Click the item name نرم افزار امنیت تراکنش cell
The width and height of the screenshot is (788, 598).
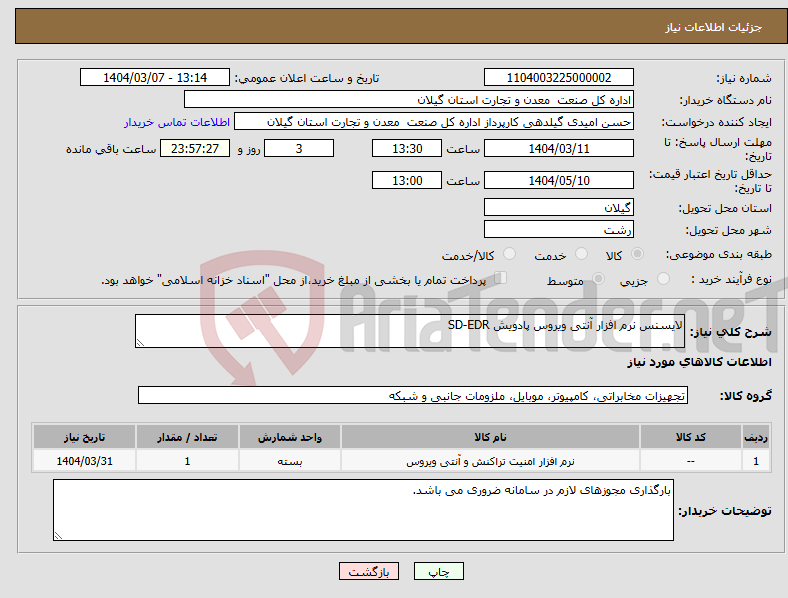490,461
